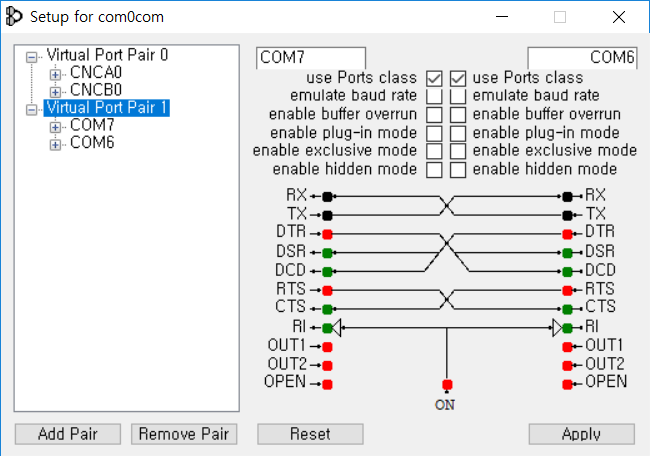Click the COM7 RI green pin

pyautogui.click(x=327, y=328)
